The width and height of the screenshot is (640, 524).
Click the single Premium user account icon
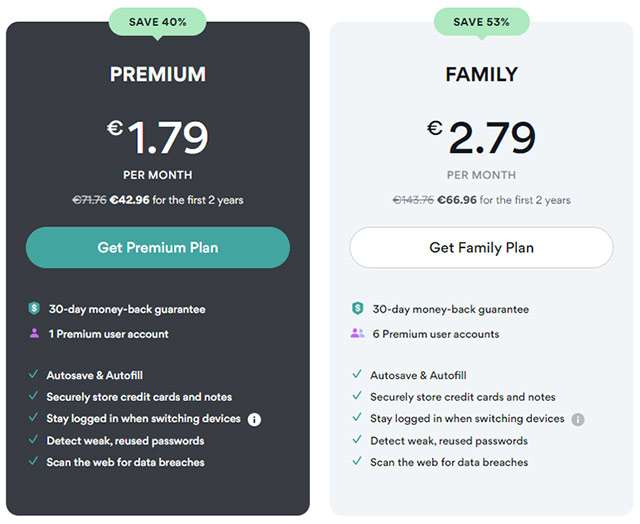tap(34, 334)
